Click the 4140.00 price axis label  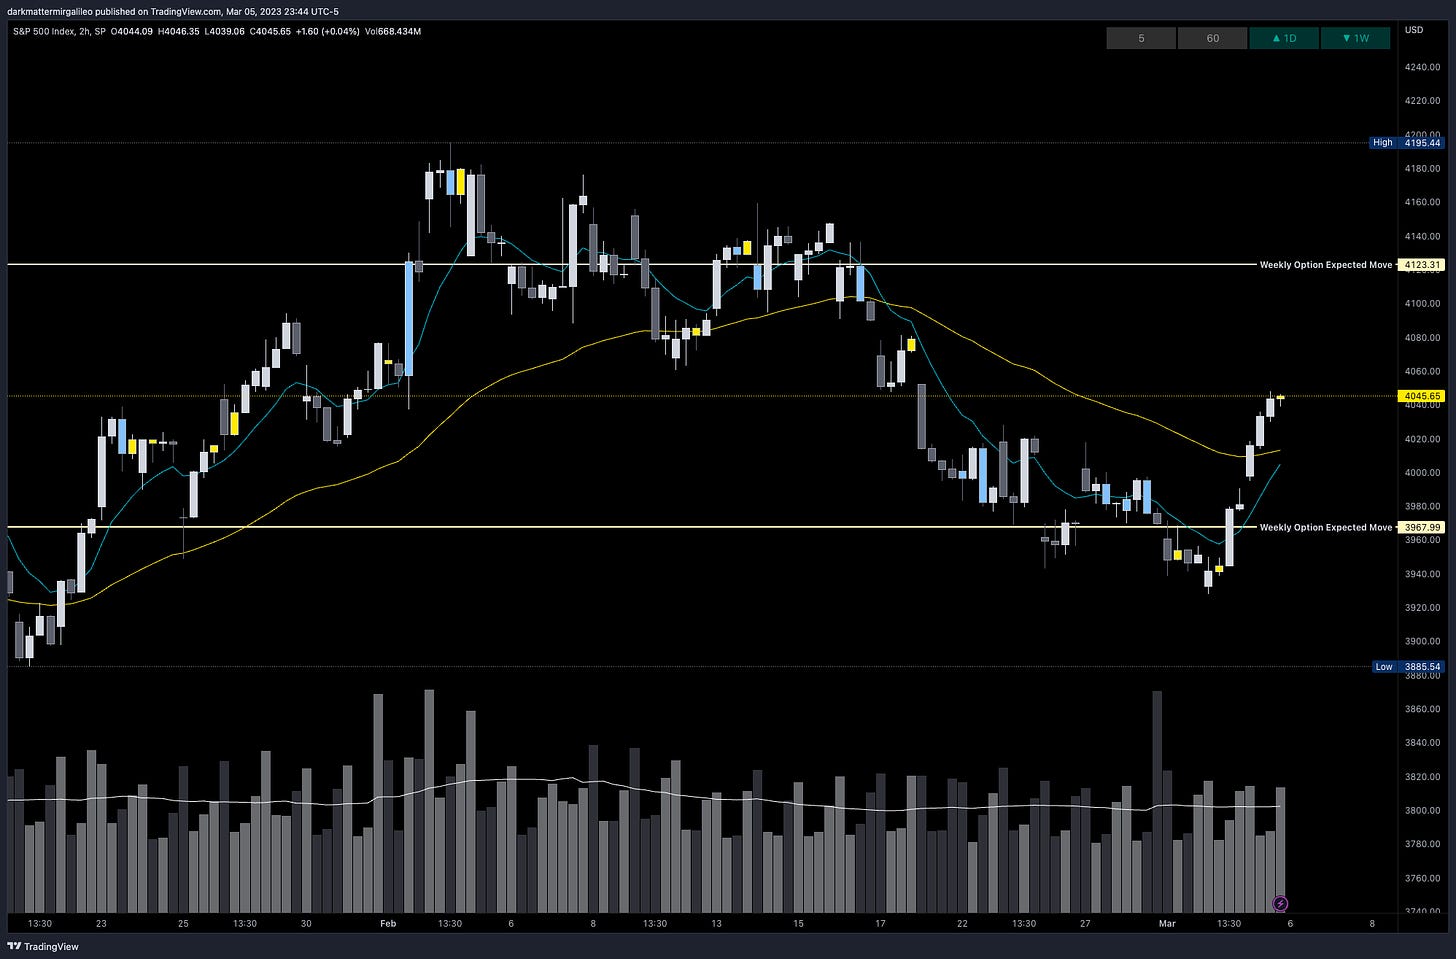1422,237
